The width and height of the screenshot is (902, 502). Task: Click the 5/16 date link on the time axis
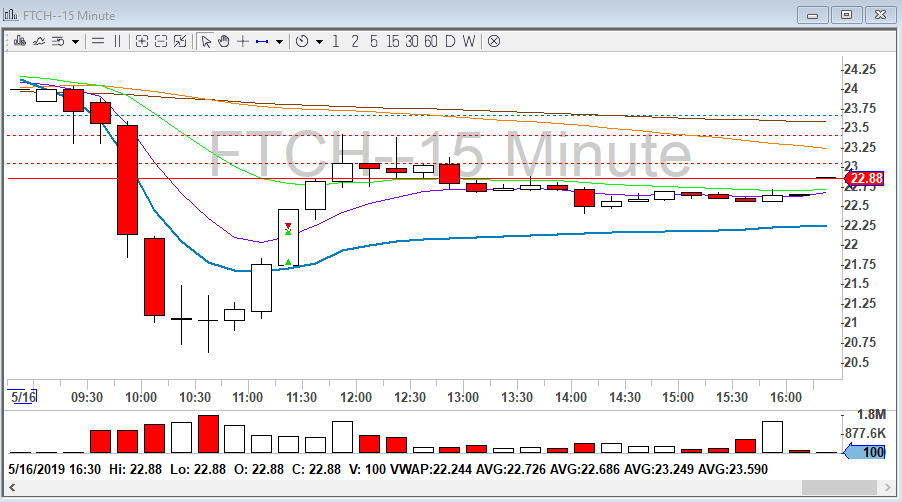point(24,397)
